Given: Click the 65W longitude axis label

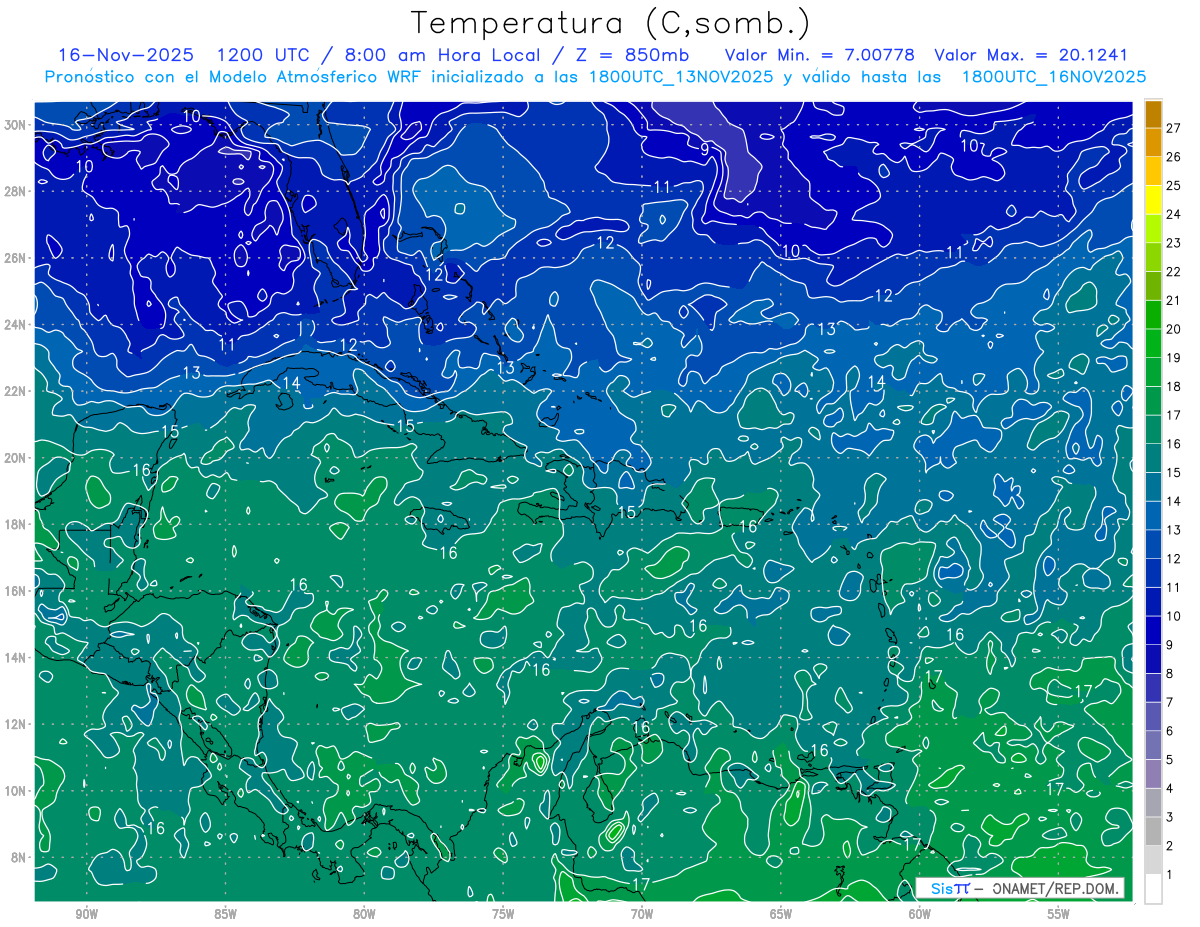Looking at the screenshot, I should coord(781,914).
